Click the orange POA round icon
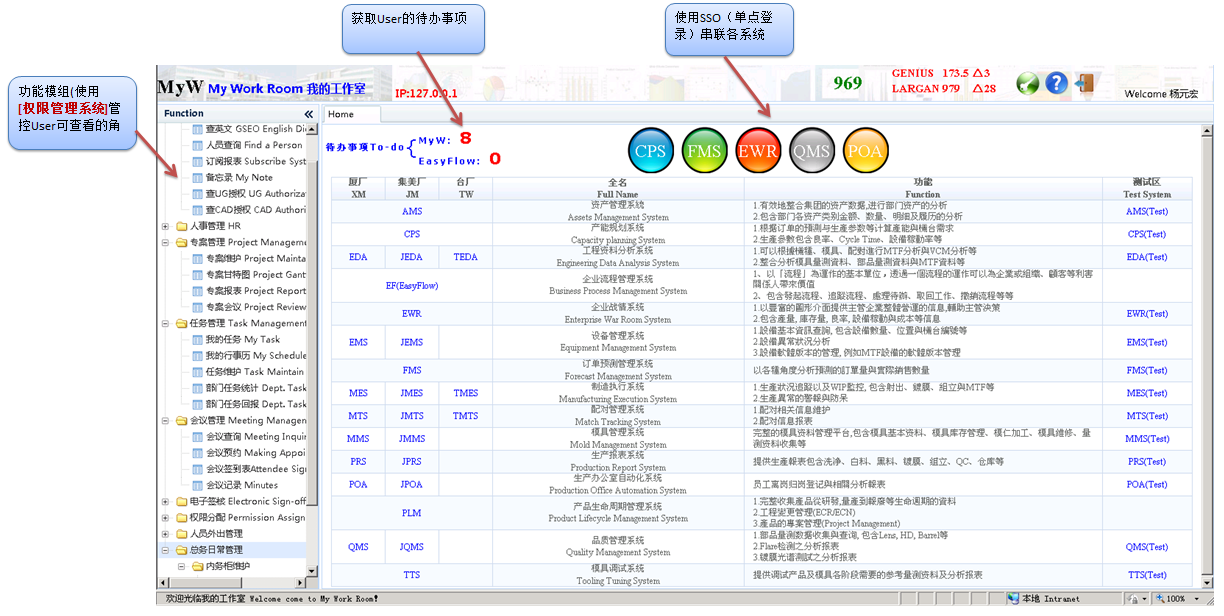 tap(866, 151)
